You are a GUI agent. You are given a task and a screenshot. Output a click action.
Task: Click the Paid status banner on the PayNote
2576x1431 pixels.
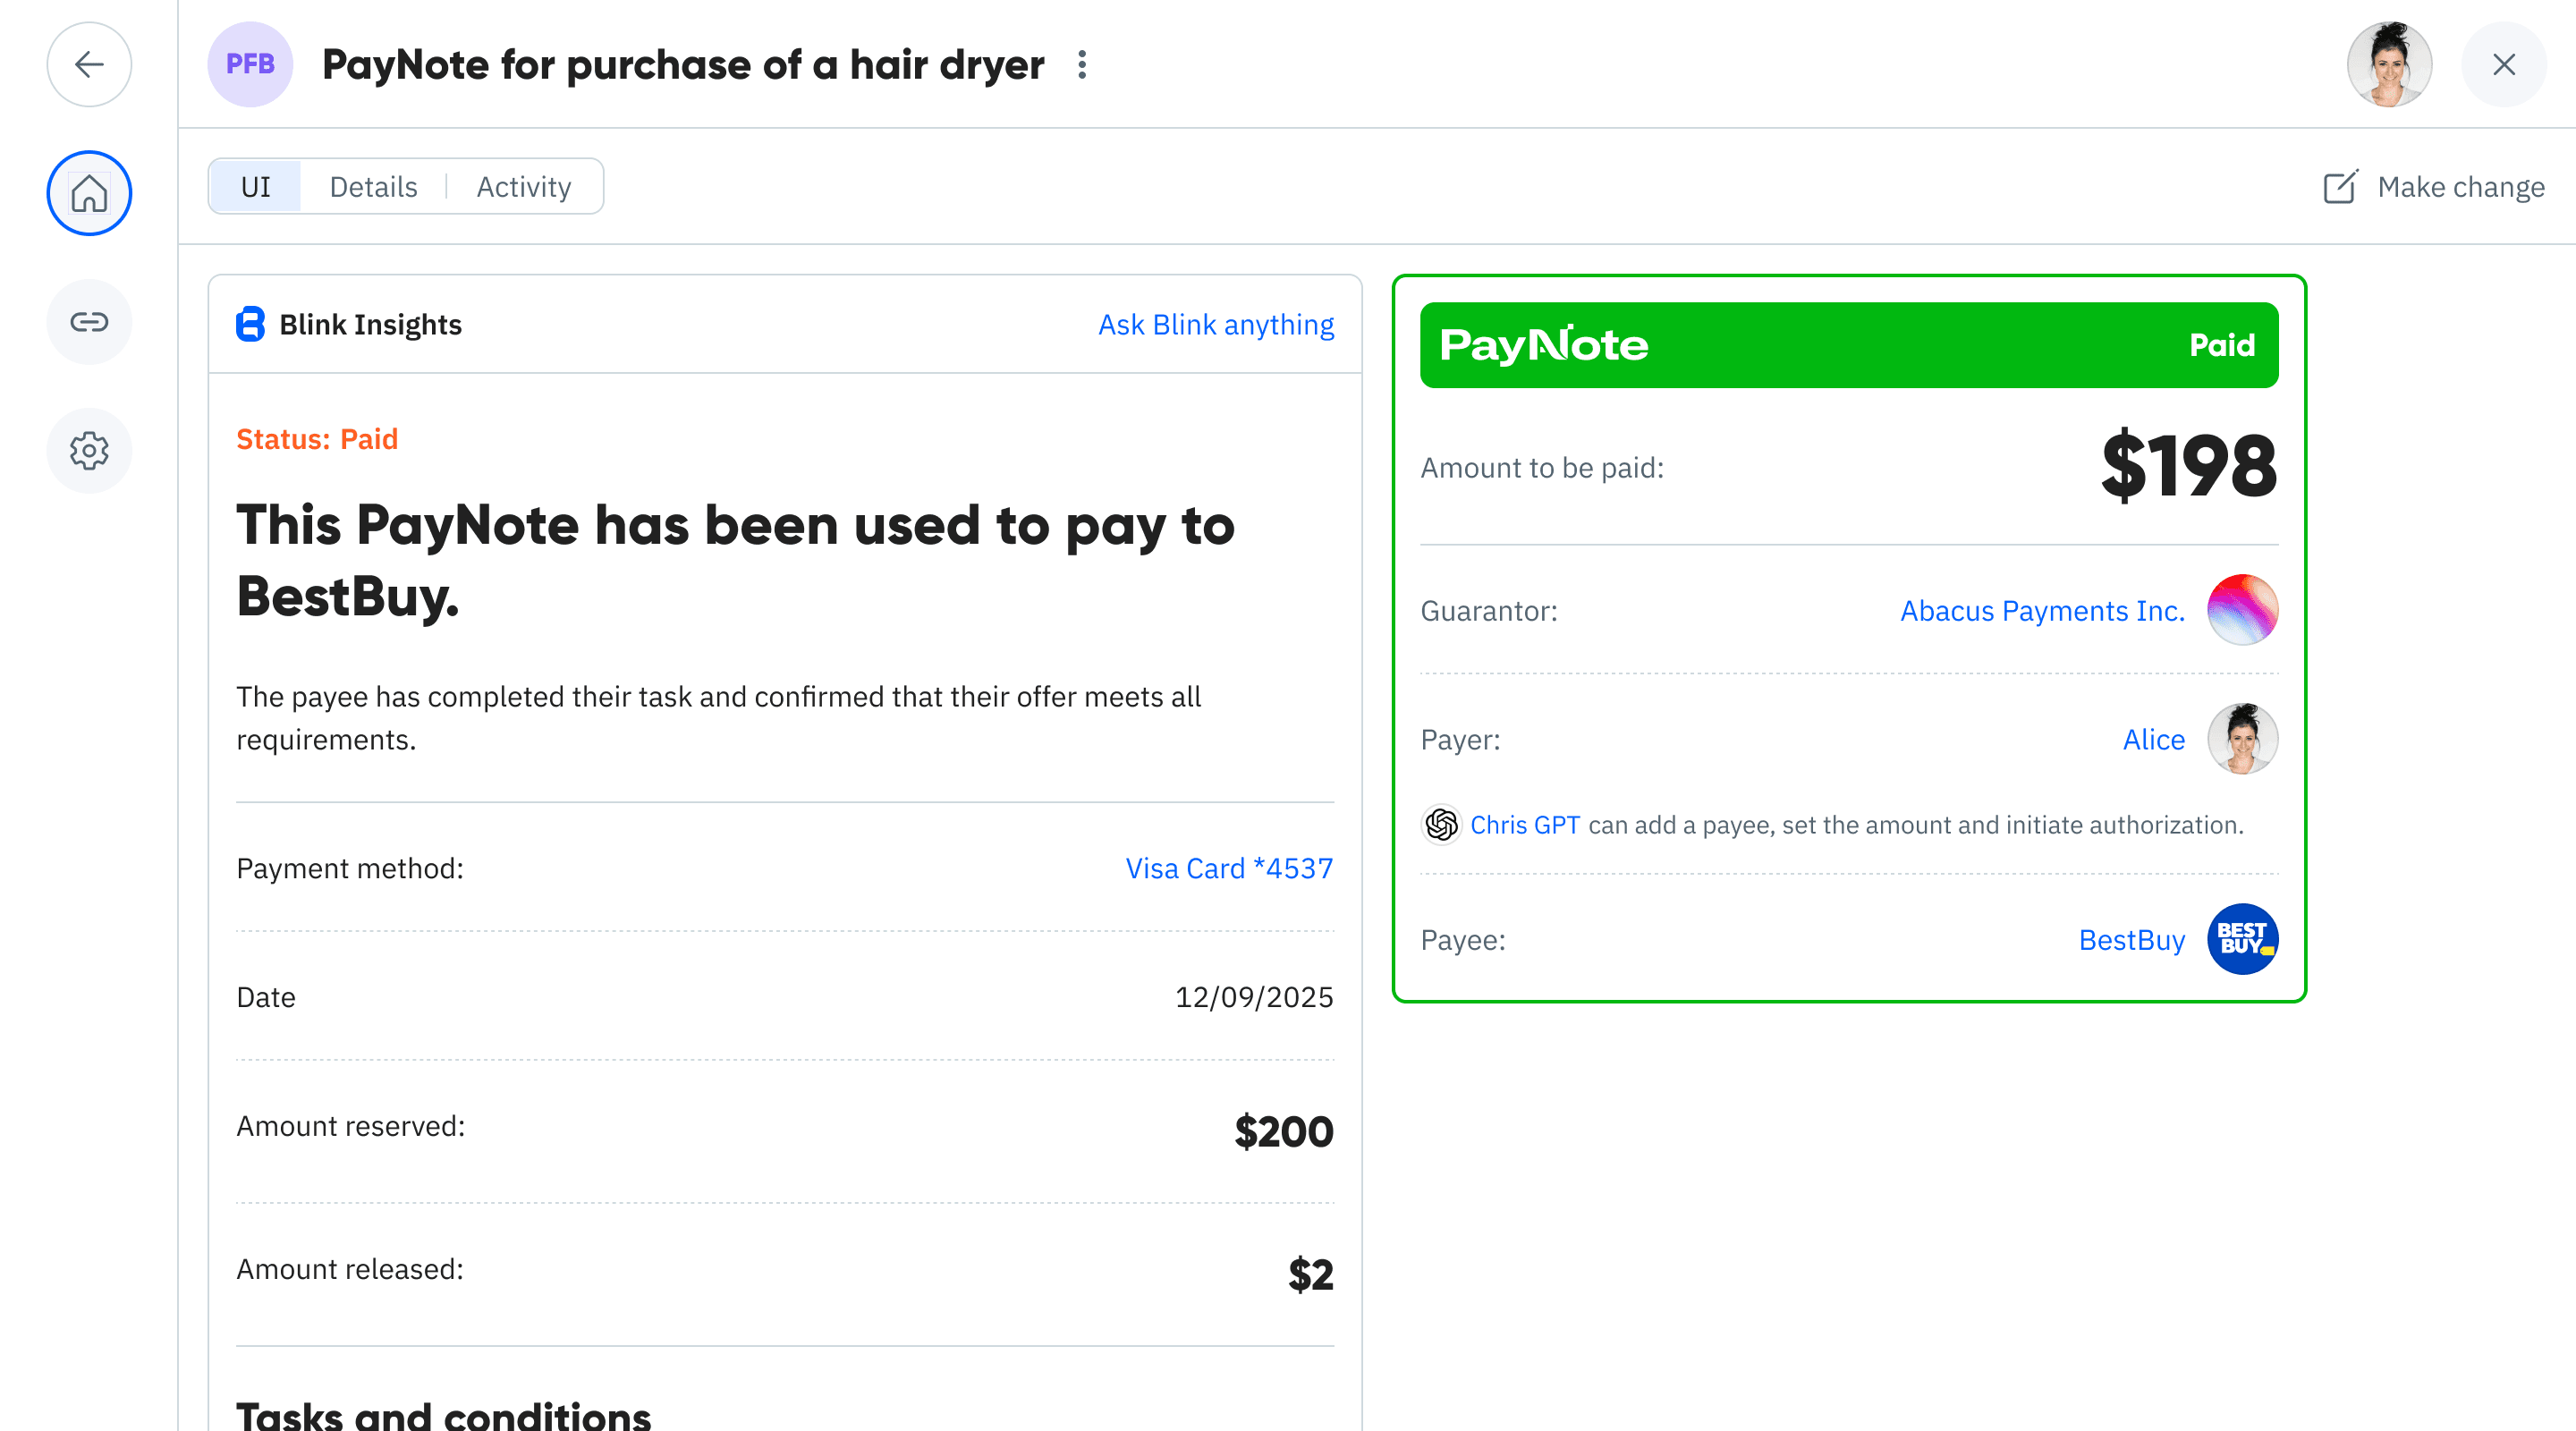[2223, 344]
